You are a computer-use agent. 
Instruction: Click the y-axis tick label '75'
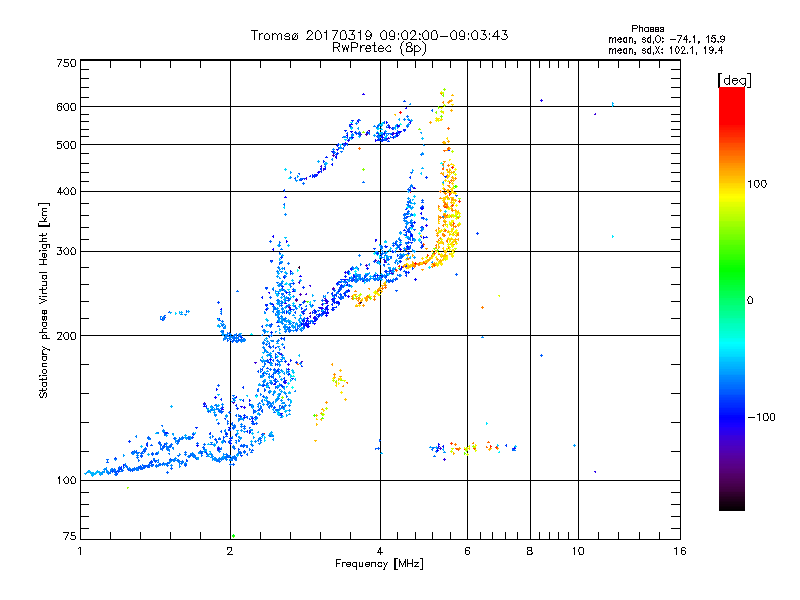click(x=70, y=536)
